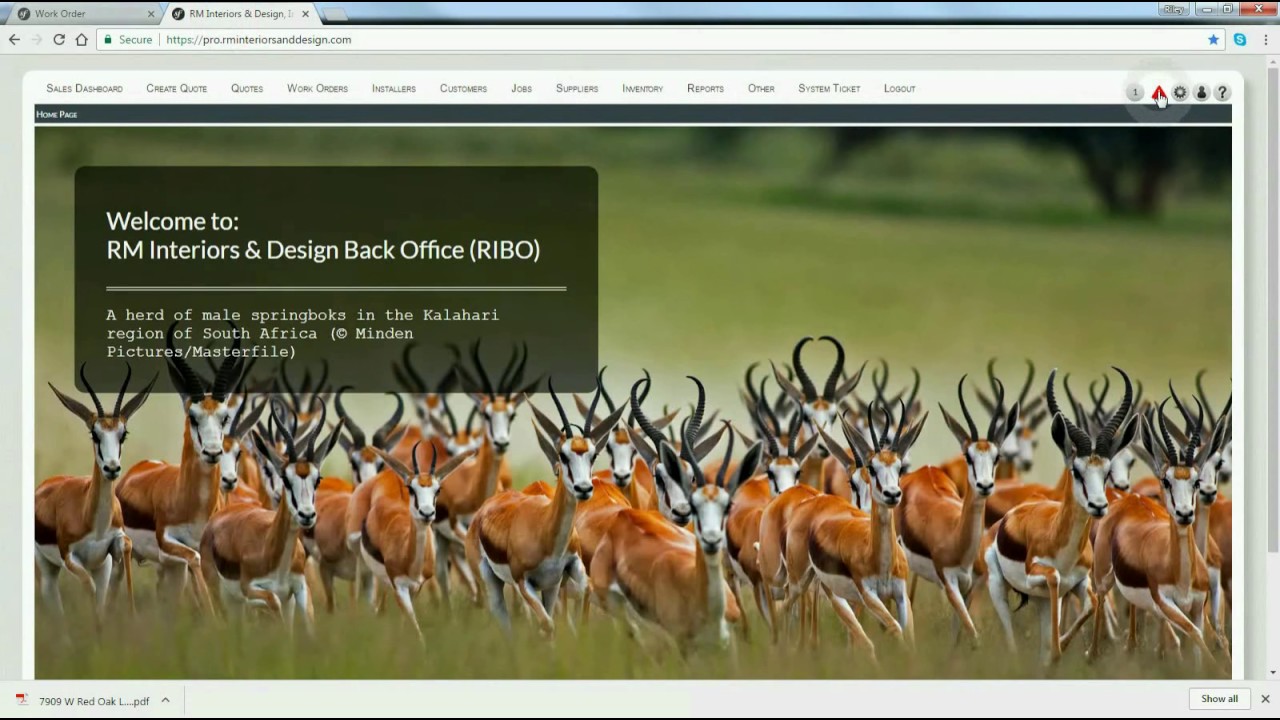Click Logout in the navigation bar
Image resolution: width=1280 pixels, height=720 pixels.
[x=899, y=89]
